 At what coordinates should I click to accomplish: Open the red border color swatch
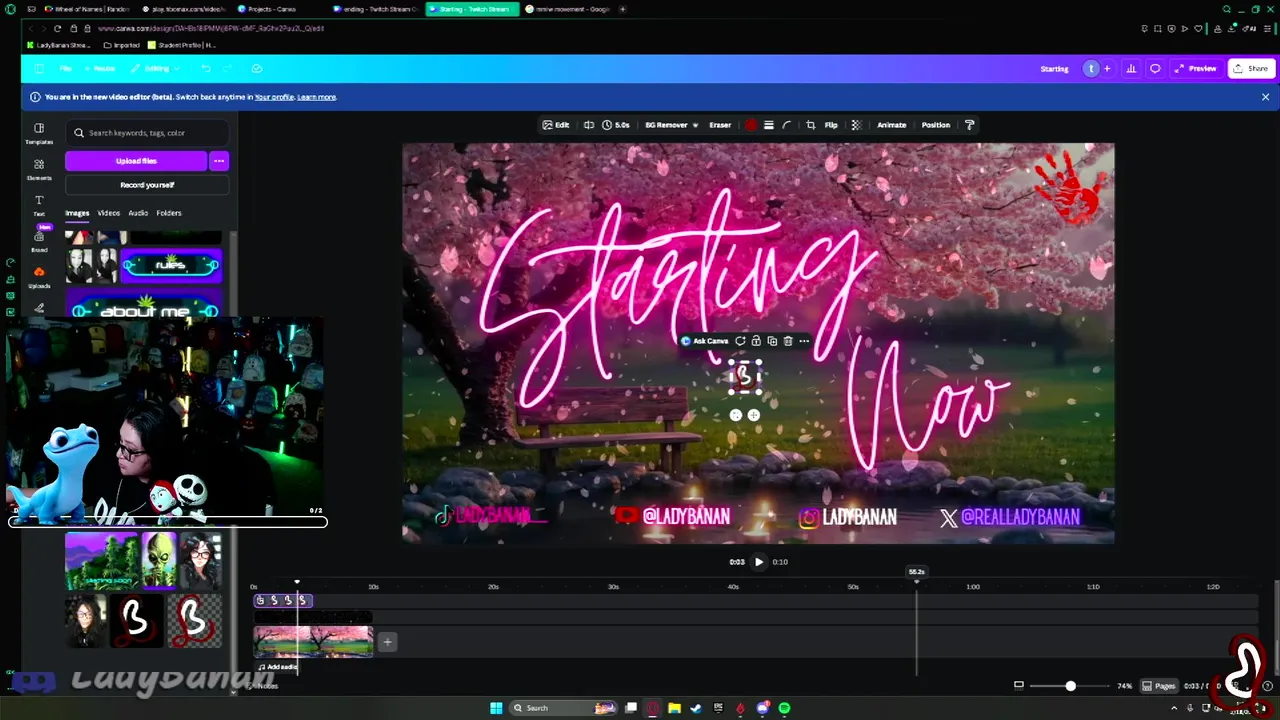[x=751, y=125]
